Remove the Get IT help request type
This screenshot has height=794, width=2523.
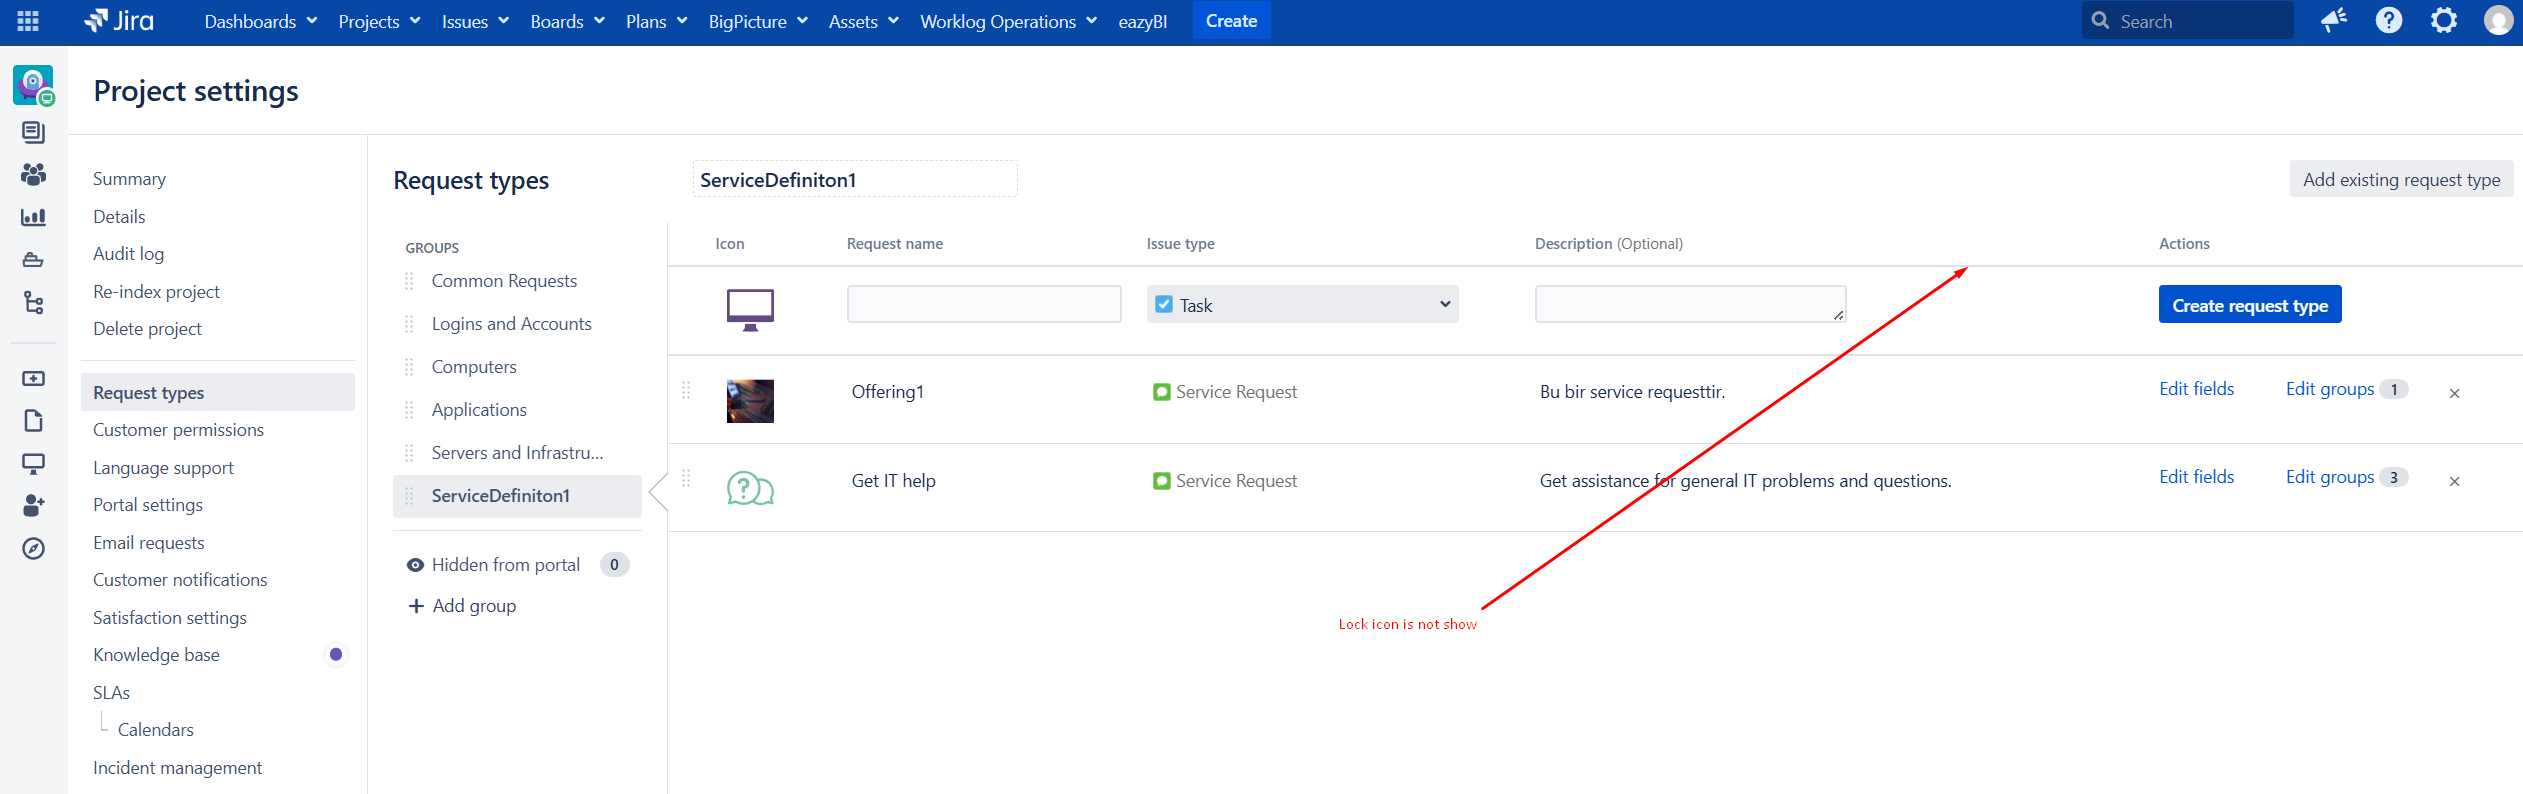[2454, 482]
